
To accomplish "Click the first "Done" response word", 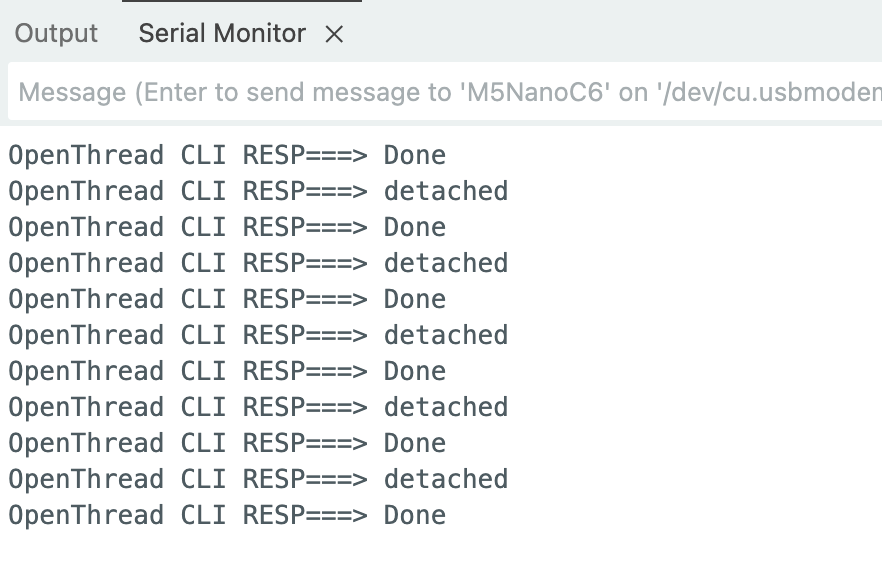I will (415, 155).
